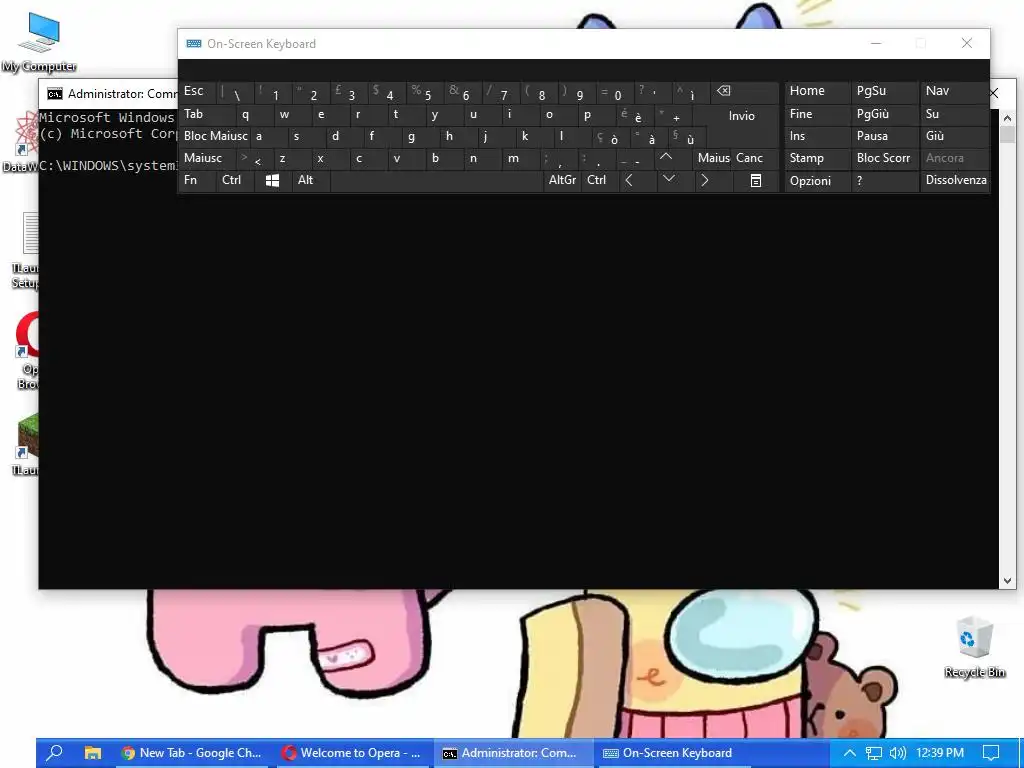Tap the Fine end key
This screenshot has height=768, width=1024.
click(x=817, y=114)
